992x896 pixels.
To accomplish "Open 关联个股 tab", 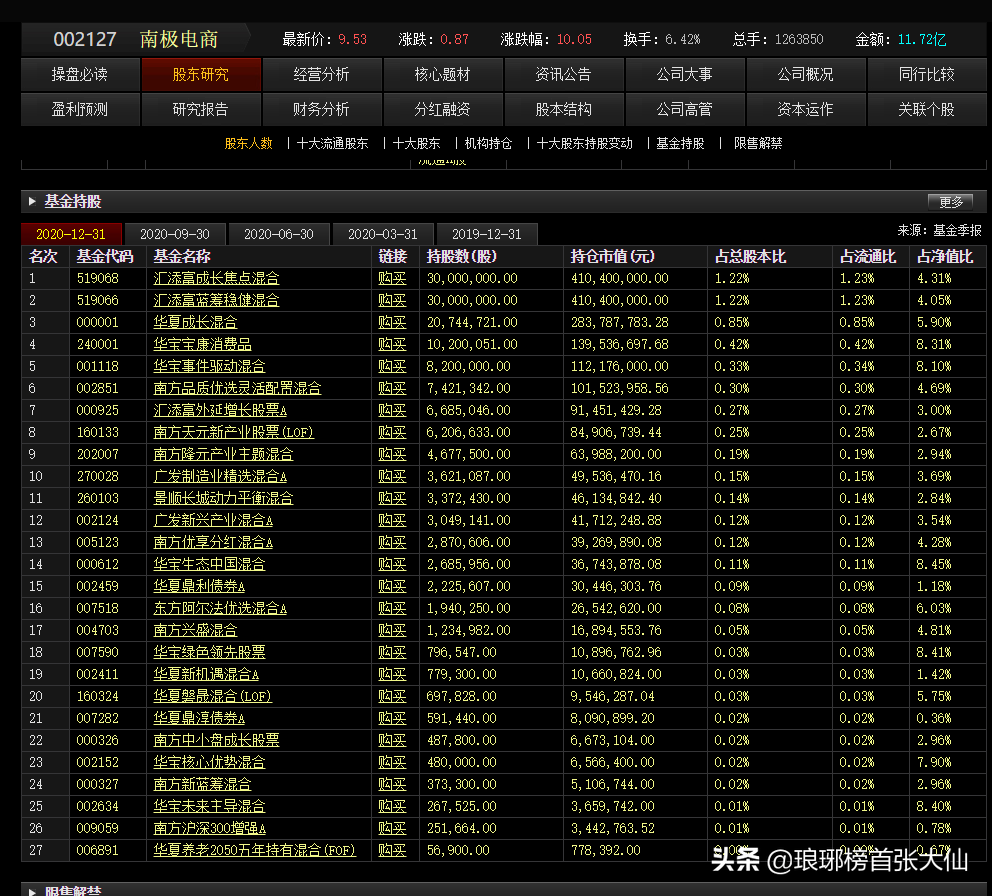I will (x=927, y=109).
